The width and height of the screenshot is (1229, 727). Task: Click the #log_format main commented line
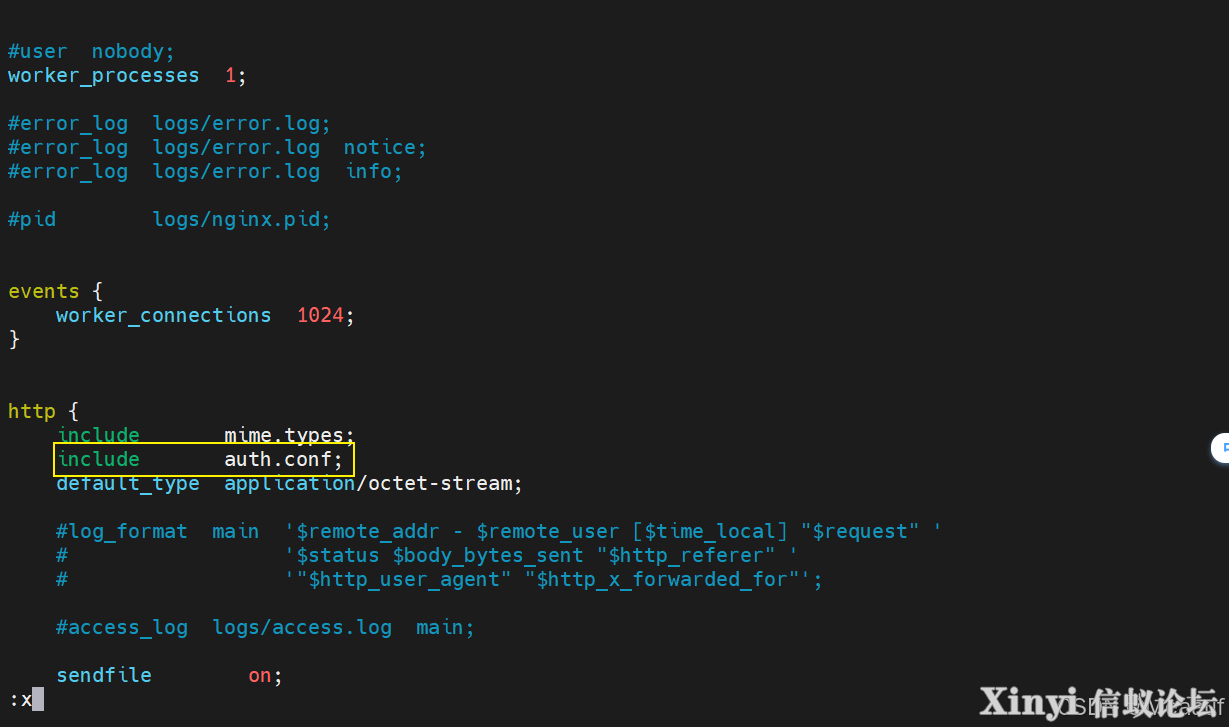pos(499,532)
